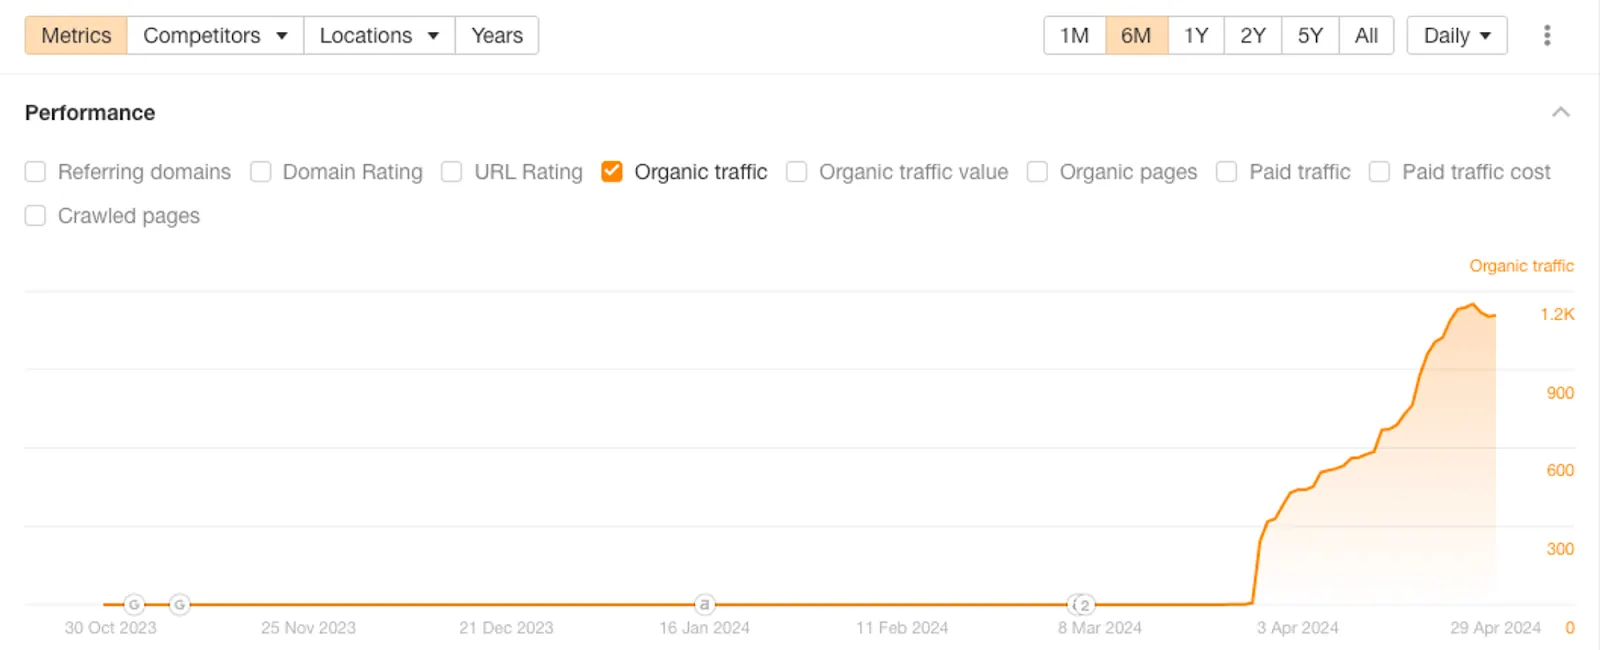Open the three-dot more options menu

pyautogui.click(x=1546, y=36)
